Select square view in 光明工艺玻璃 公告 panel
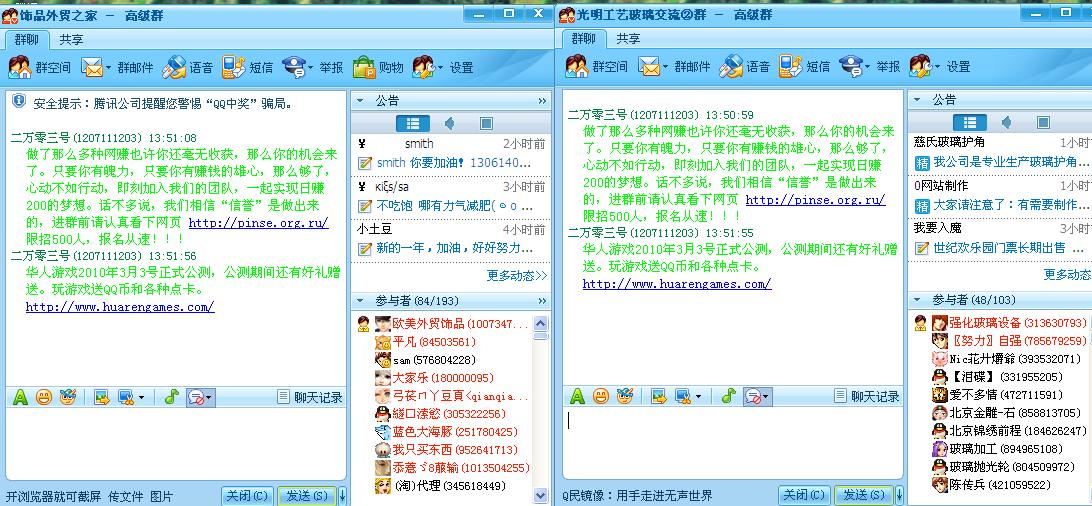1092x506 pixels. [x=1043, y=123]
